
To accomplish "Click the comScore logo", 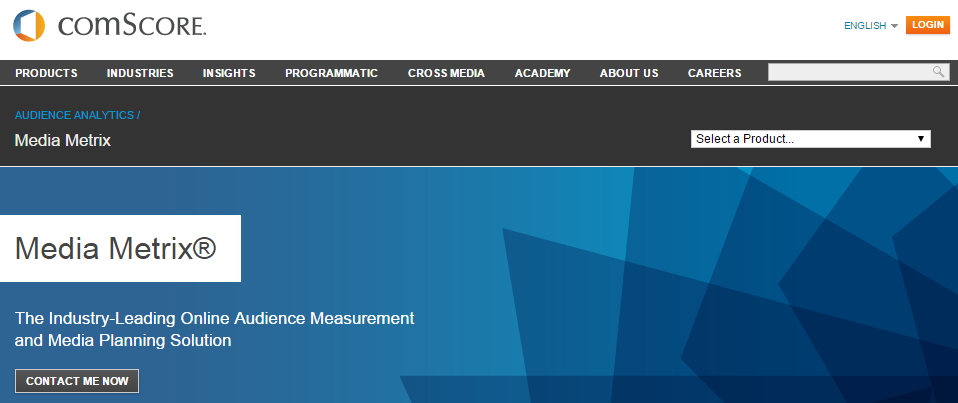I will click(110, 26).
